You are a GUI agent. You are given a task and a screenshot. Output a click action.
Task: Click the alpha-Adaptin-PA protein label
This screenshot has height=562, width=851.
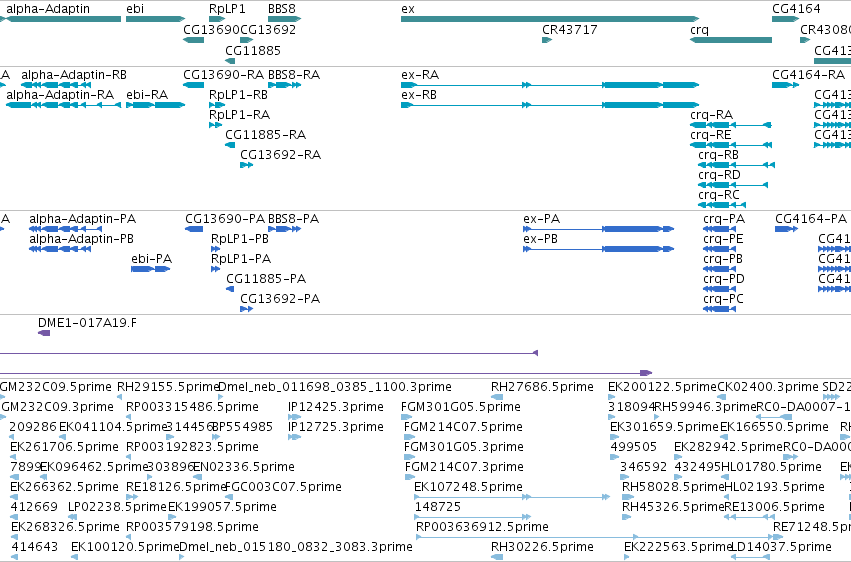click(82, 219)
